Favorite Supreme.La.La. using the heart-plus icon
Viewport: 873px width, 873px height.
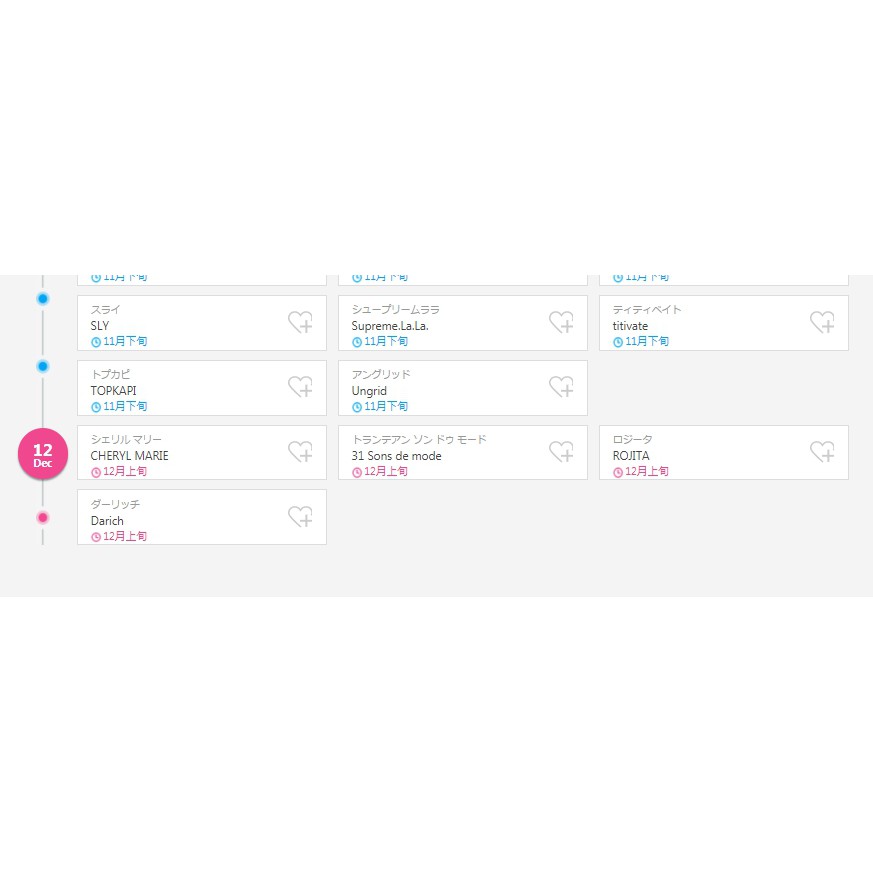point(561,322)
